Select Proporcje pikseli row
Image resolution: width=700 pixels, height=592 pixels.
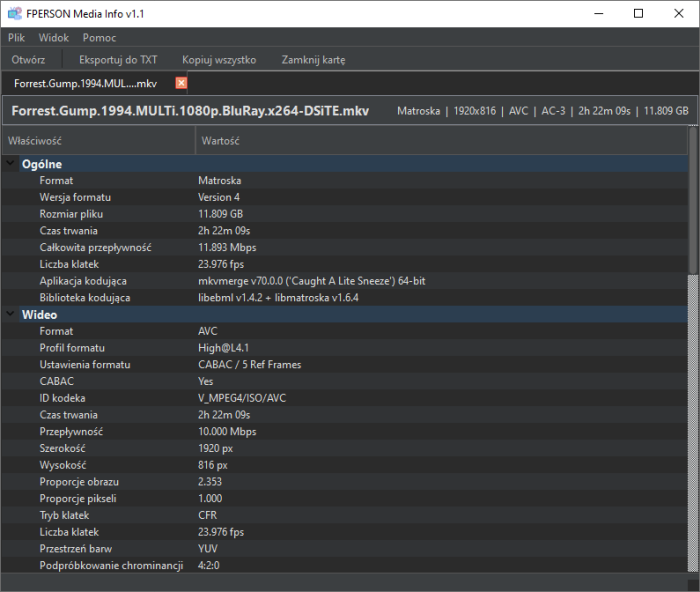pyautogui.click(x=345, y=499)
